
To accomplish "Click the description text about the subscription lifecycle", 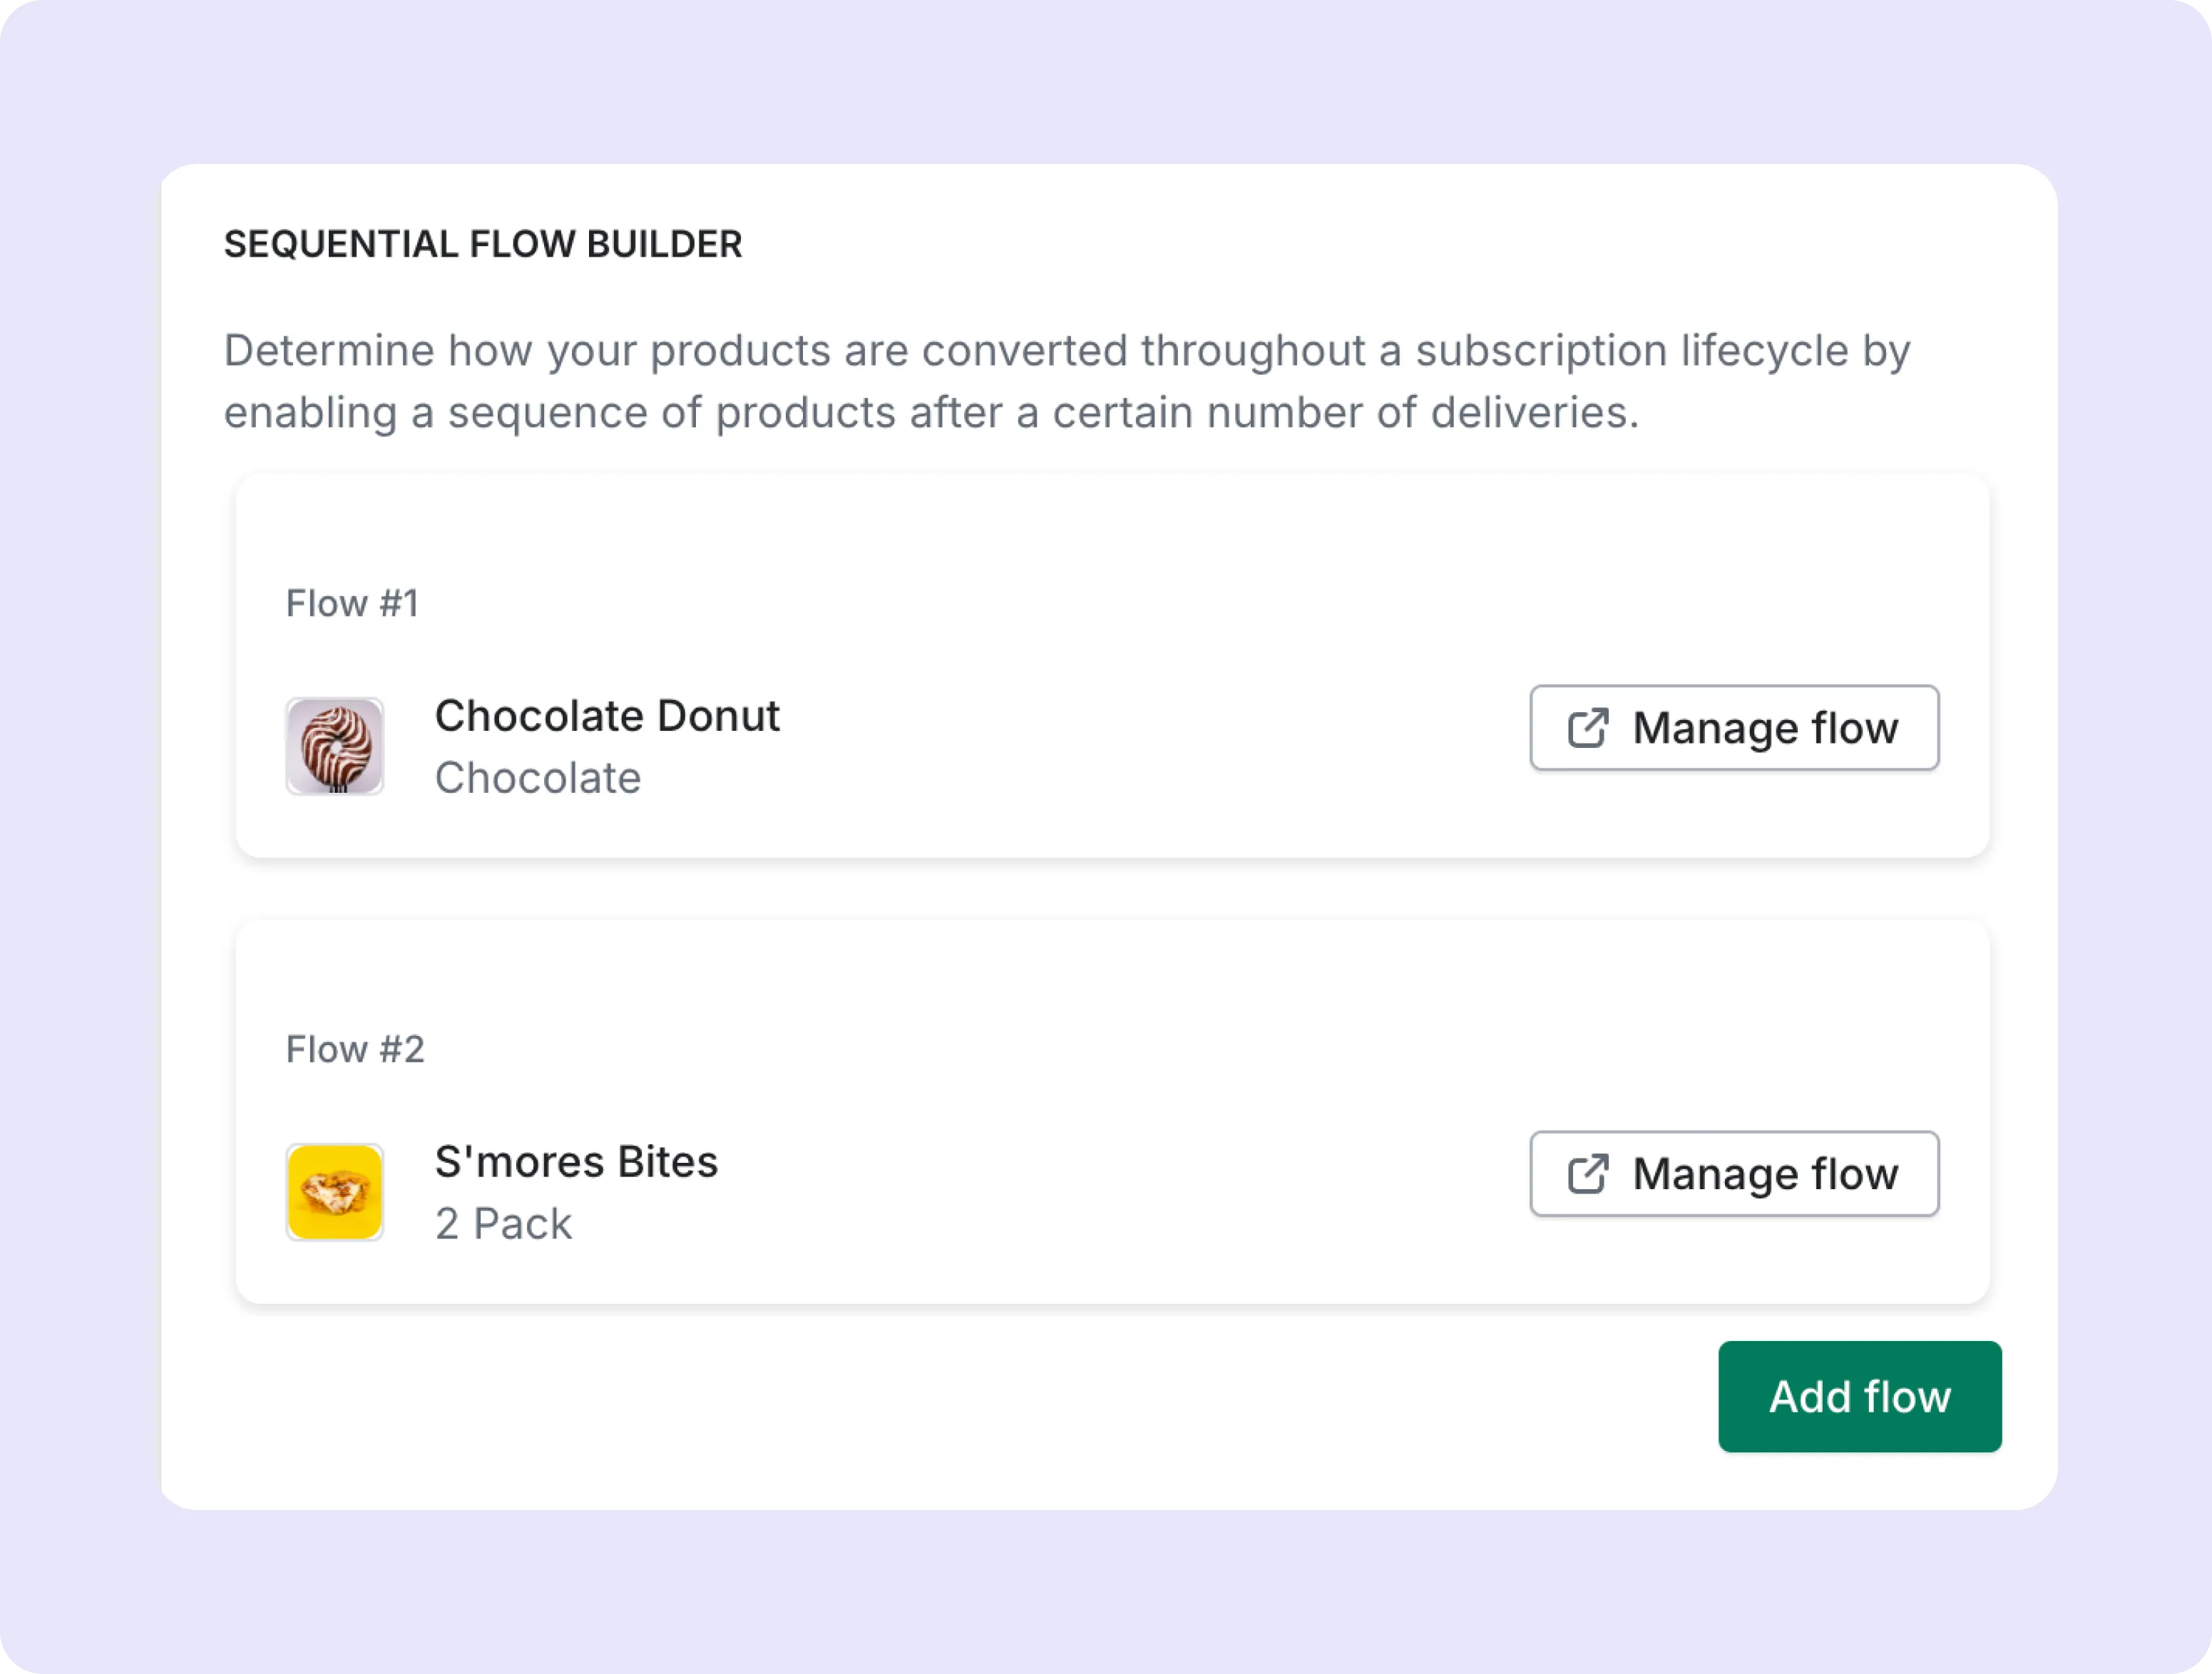I will pyautogui.click(x=1067, y=381).
